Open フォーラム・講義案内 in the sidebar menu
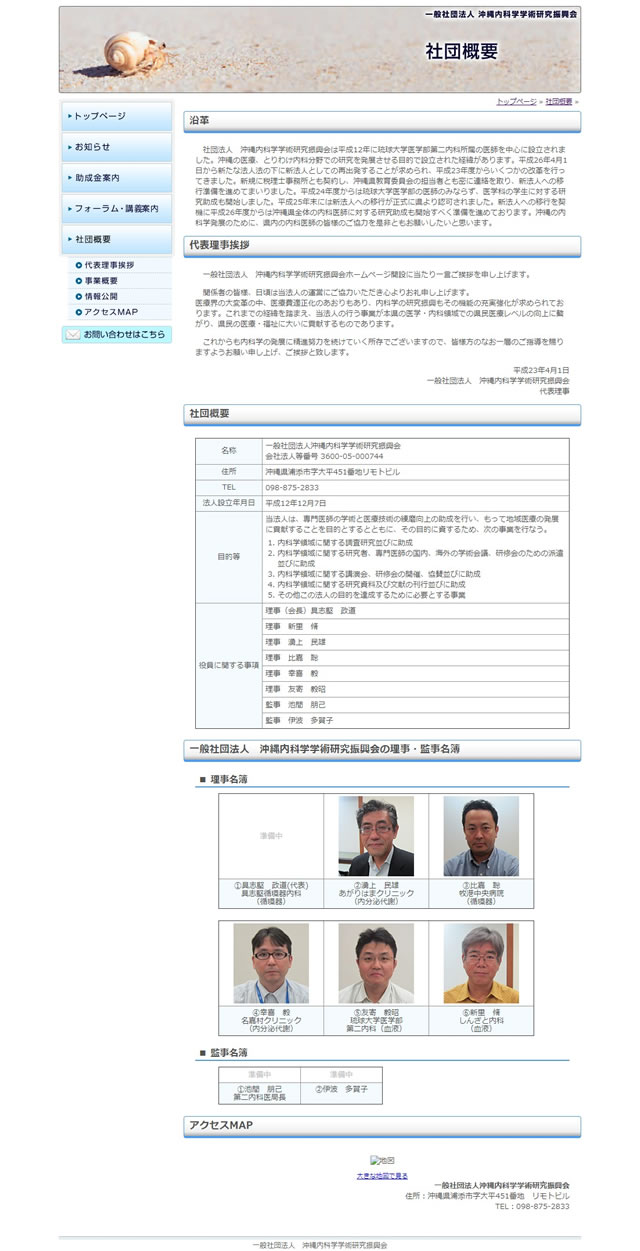Screen dimensions: 640x1251 point(116,209)
